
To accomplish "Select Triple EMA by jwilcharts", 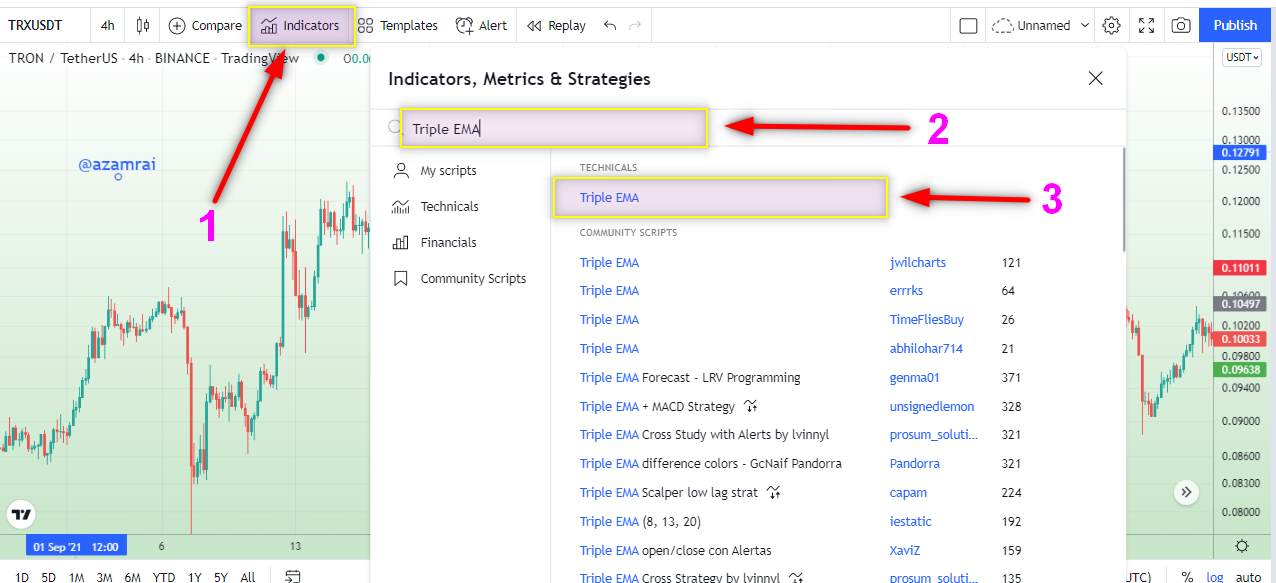I will click(x=609, y=263).
